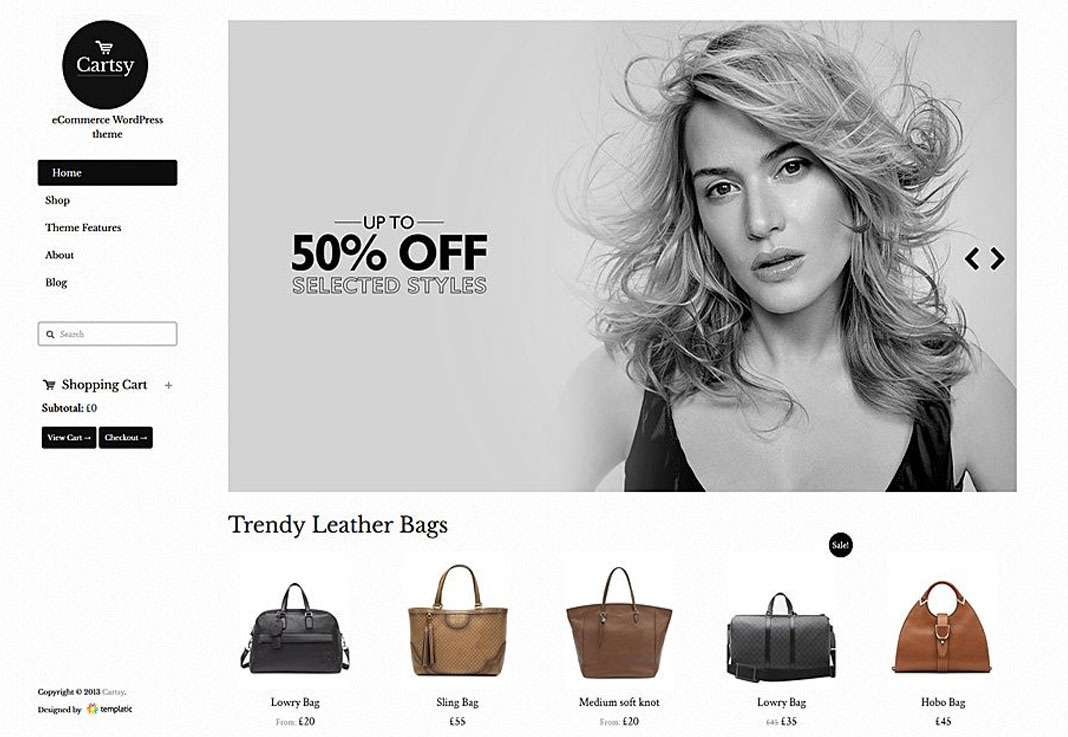The height and width of the screenshot is (737, 1068).
Task: Click the Sale! badge
Action: [x=841, y=545]
